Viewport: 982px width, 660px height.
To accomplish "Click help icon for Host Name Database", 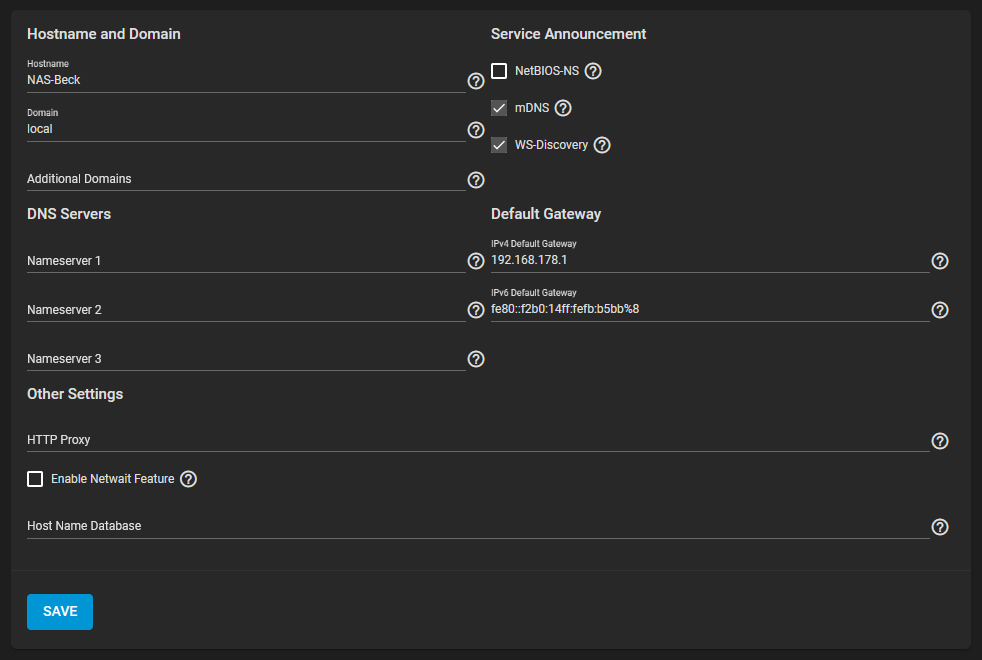I will (x=939, y=527).
